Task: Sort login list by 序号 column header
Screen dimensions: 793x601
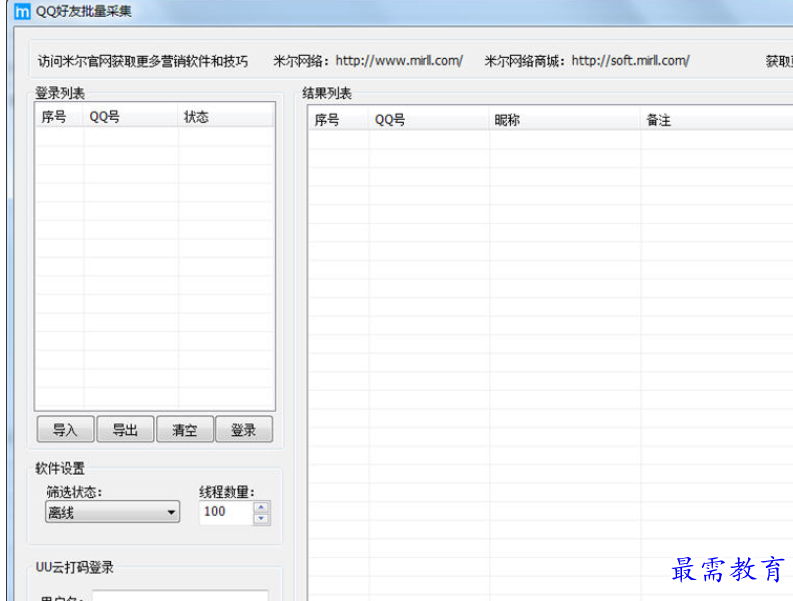Action: 59,116
